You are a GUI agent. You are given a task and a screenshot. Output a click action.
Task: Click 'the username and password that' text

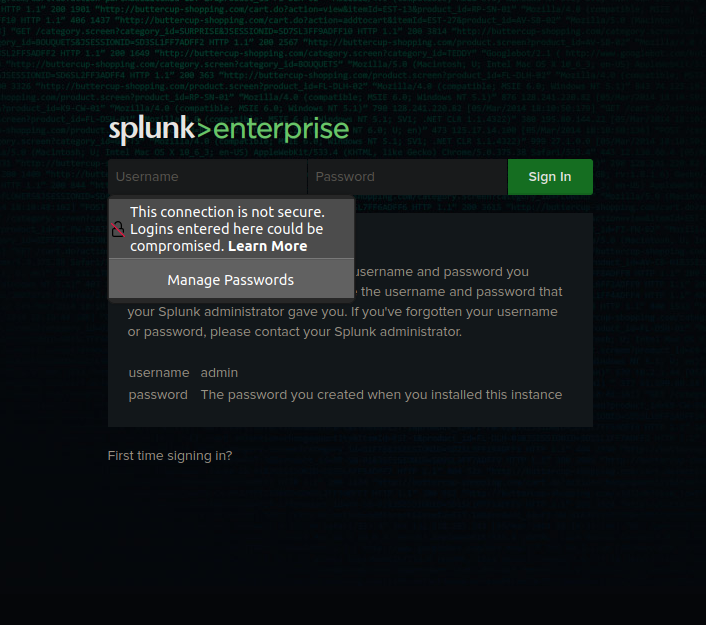462,292
